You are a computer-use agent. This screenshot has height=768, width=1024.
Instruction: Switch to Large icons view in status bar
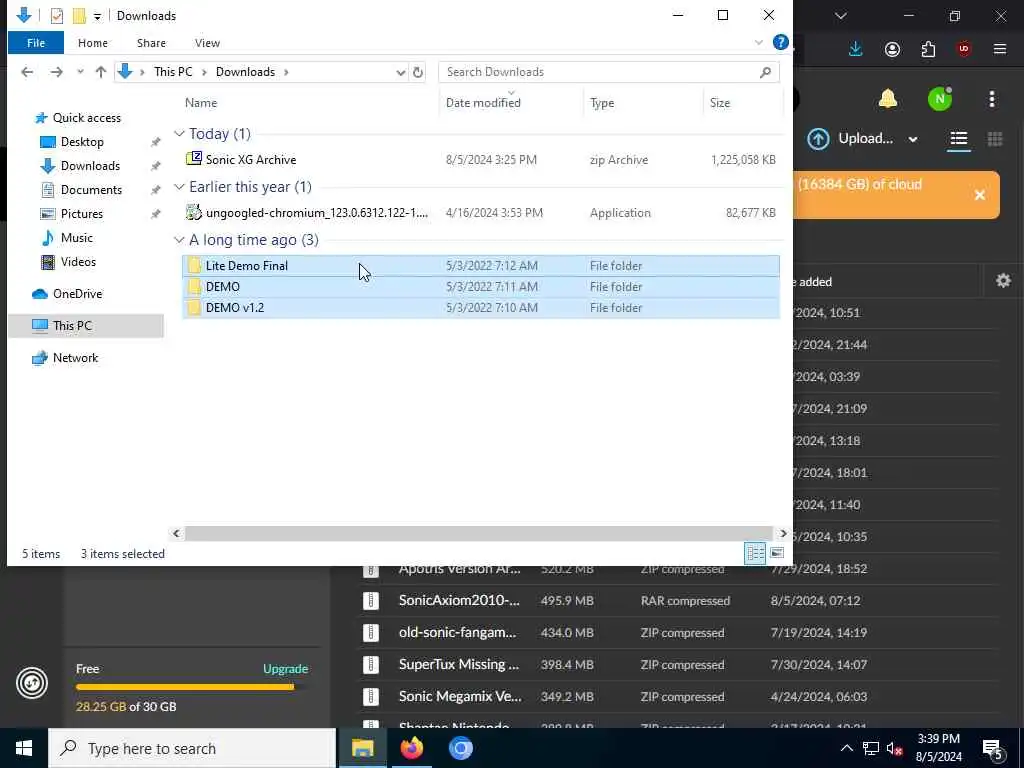coord(776,553)
